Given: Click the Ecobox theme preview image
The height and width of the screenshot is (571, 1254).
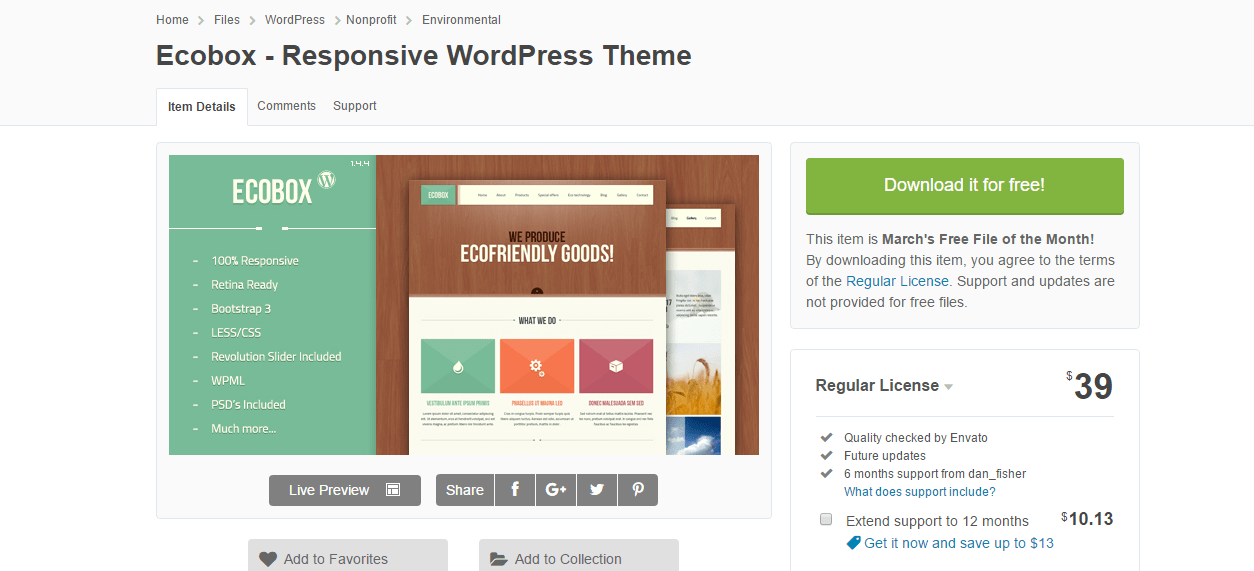Looking at the screenshot, I should 464,305.
